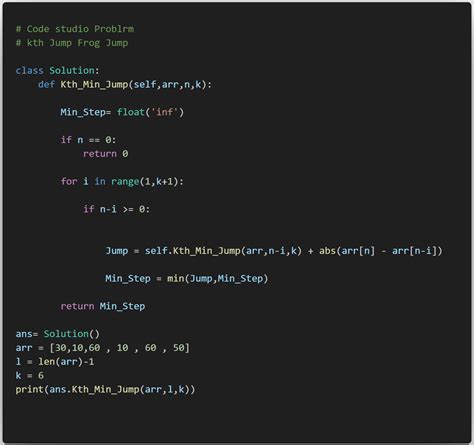Click 'Kth_Min_Jump' in the def line
The height and width of the screenshot is (445, 474).
[94, 85]
